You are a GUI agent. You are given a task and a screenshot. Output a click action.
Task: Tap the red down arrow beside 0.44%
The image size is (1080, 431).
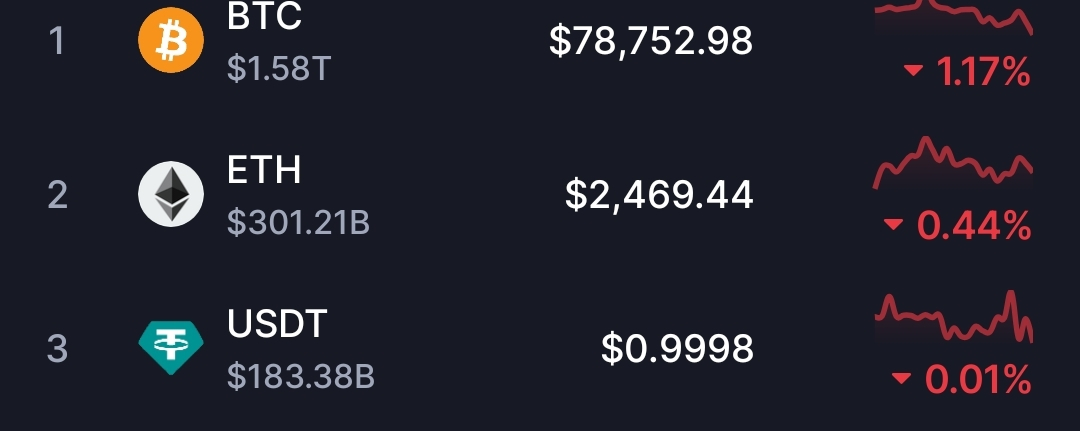click(x=893, y=224)
